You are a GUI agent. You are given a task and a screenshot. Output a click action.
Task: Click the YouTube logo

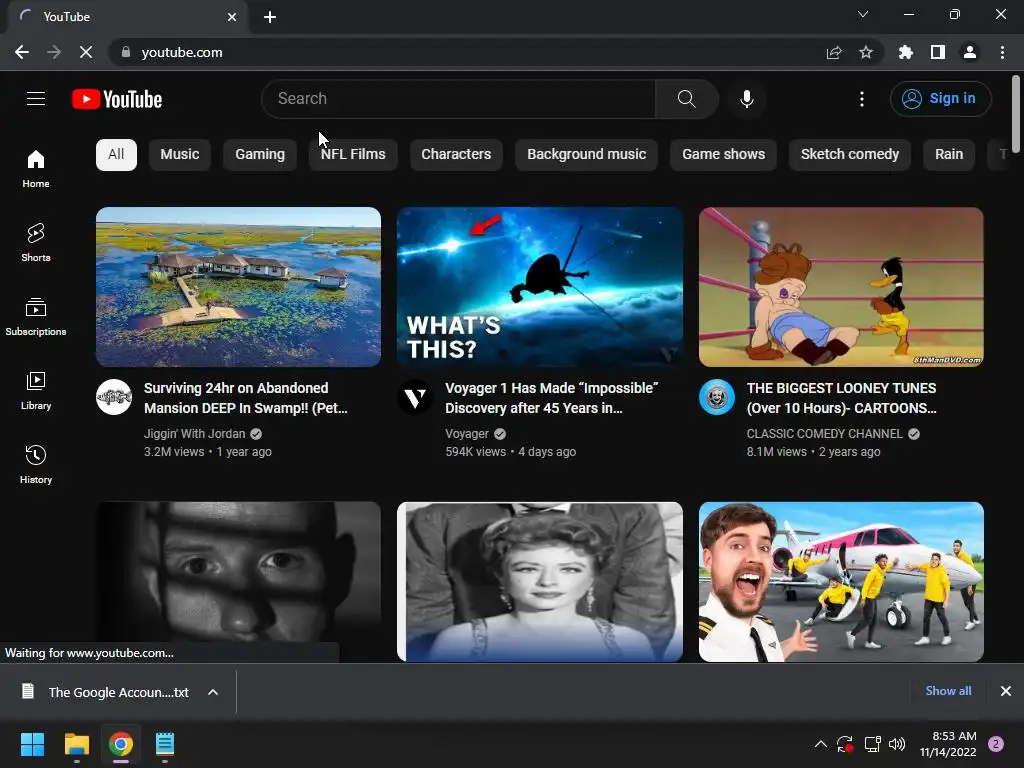point(117,99)
